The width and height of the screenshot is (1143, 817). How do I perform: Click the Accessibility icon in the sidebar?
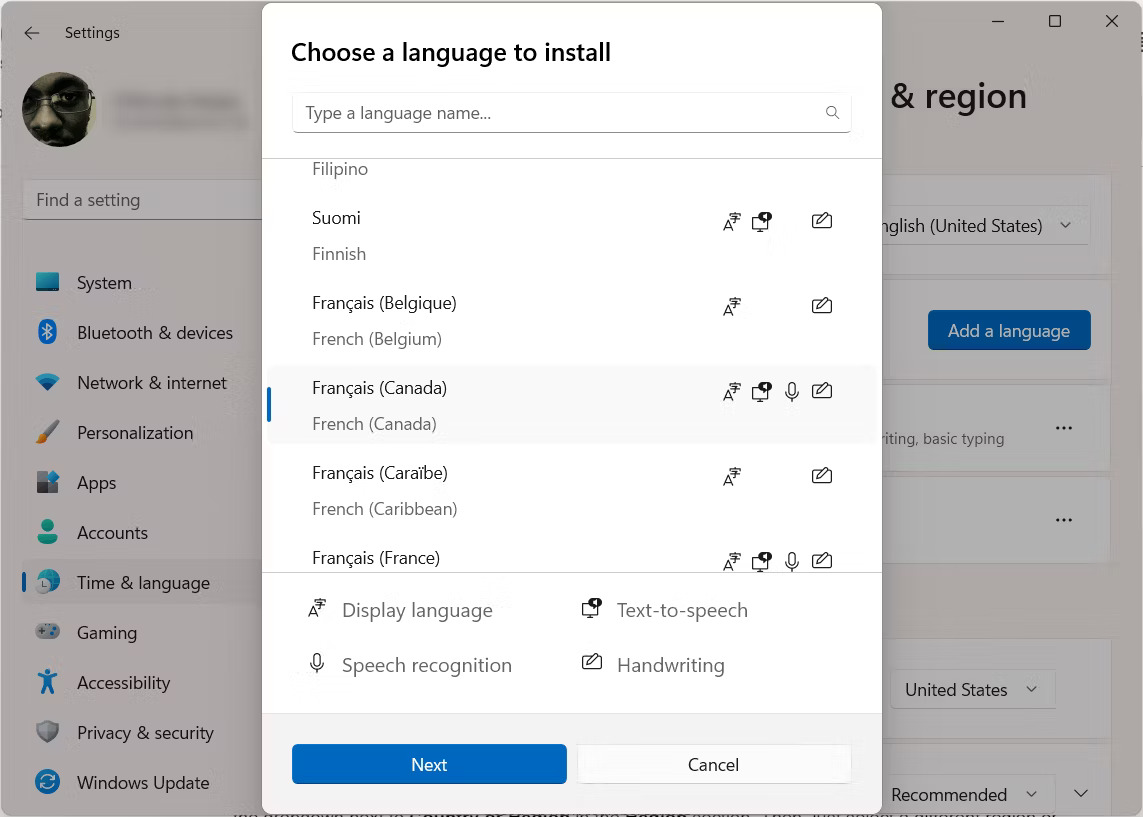point(47,682)
